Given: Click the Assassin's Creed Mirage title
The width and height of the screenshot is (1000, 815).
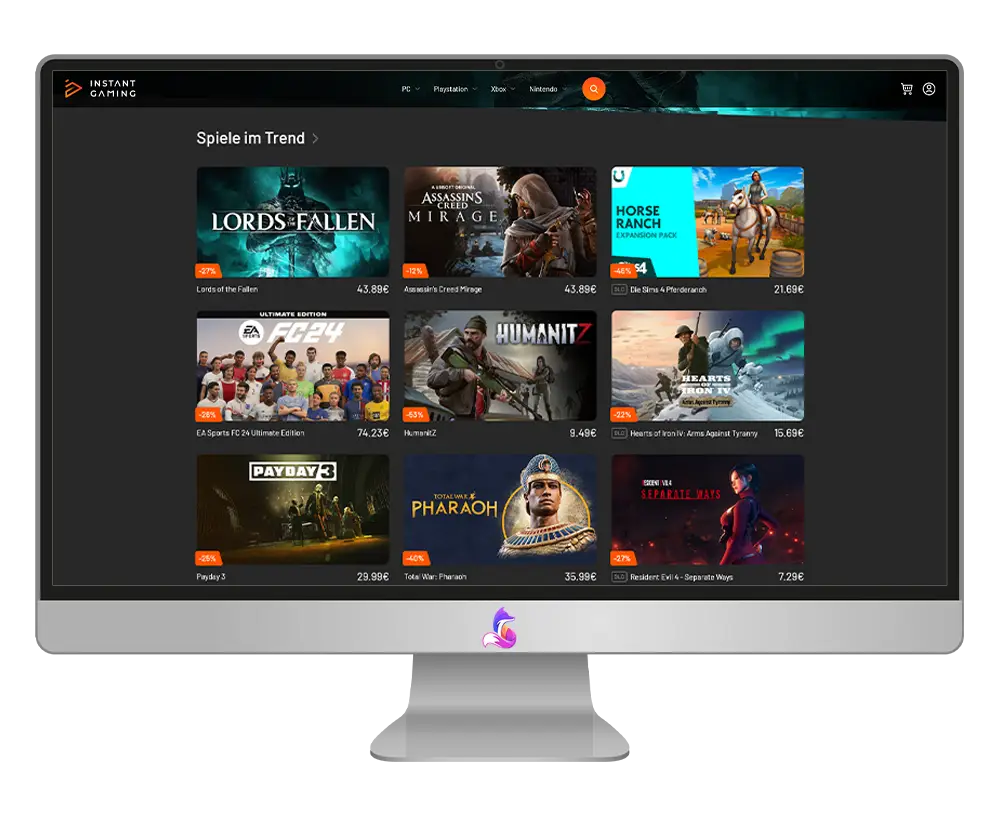Looking at the screenshot, I should pyautogui.click(x=443, y=290).
